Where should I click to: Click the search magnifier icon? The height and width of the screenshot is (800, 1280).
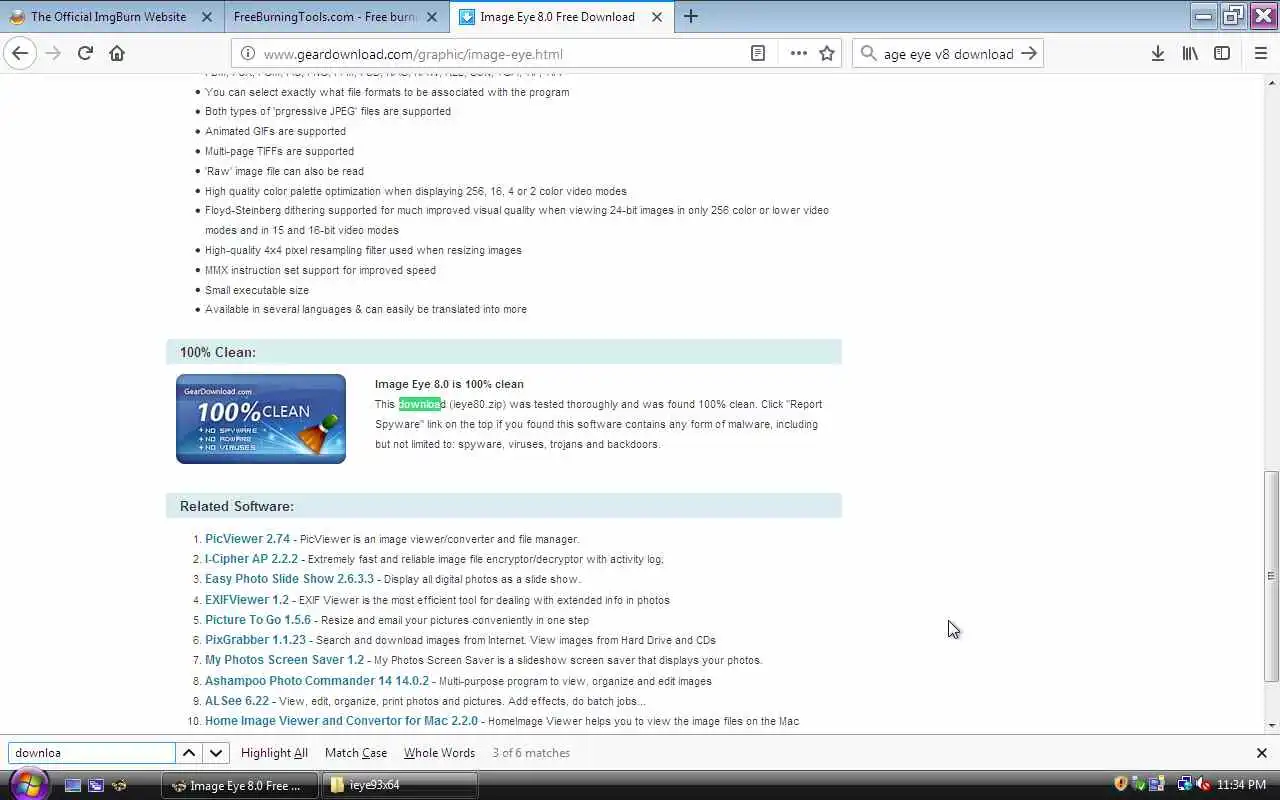pyautogui.click(x=868, y=54)
